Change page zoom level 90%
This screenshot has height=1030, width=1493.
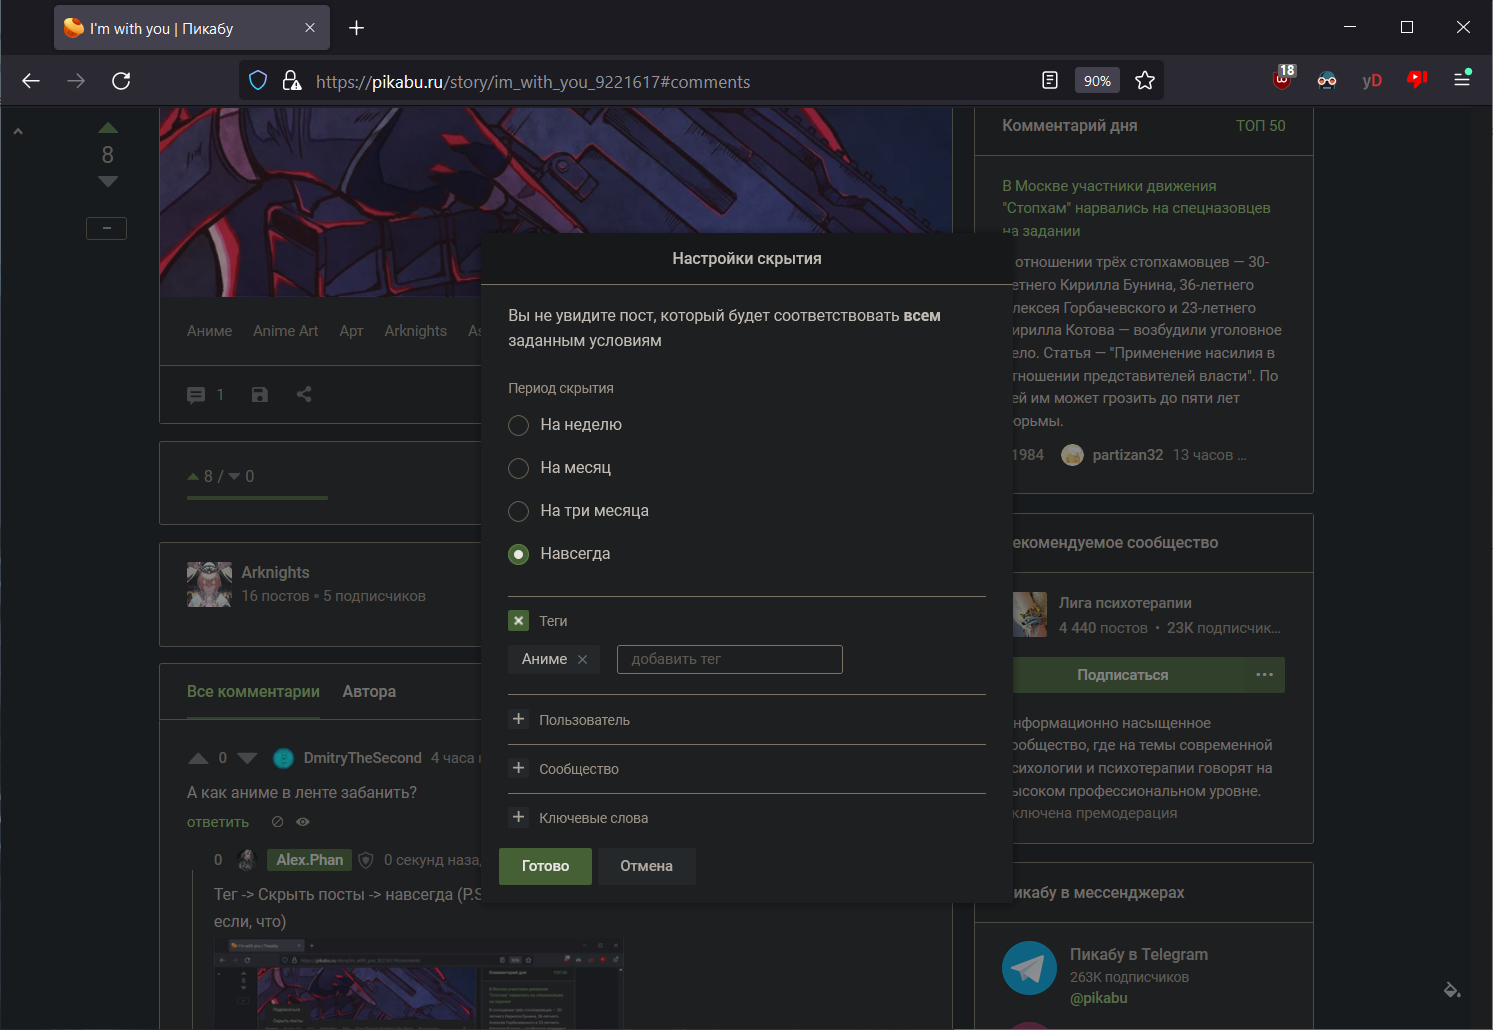(x=1097, y=81)
